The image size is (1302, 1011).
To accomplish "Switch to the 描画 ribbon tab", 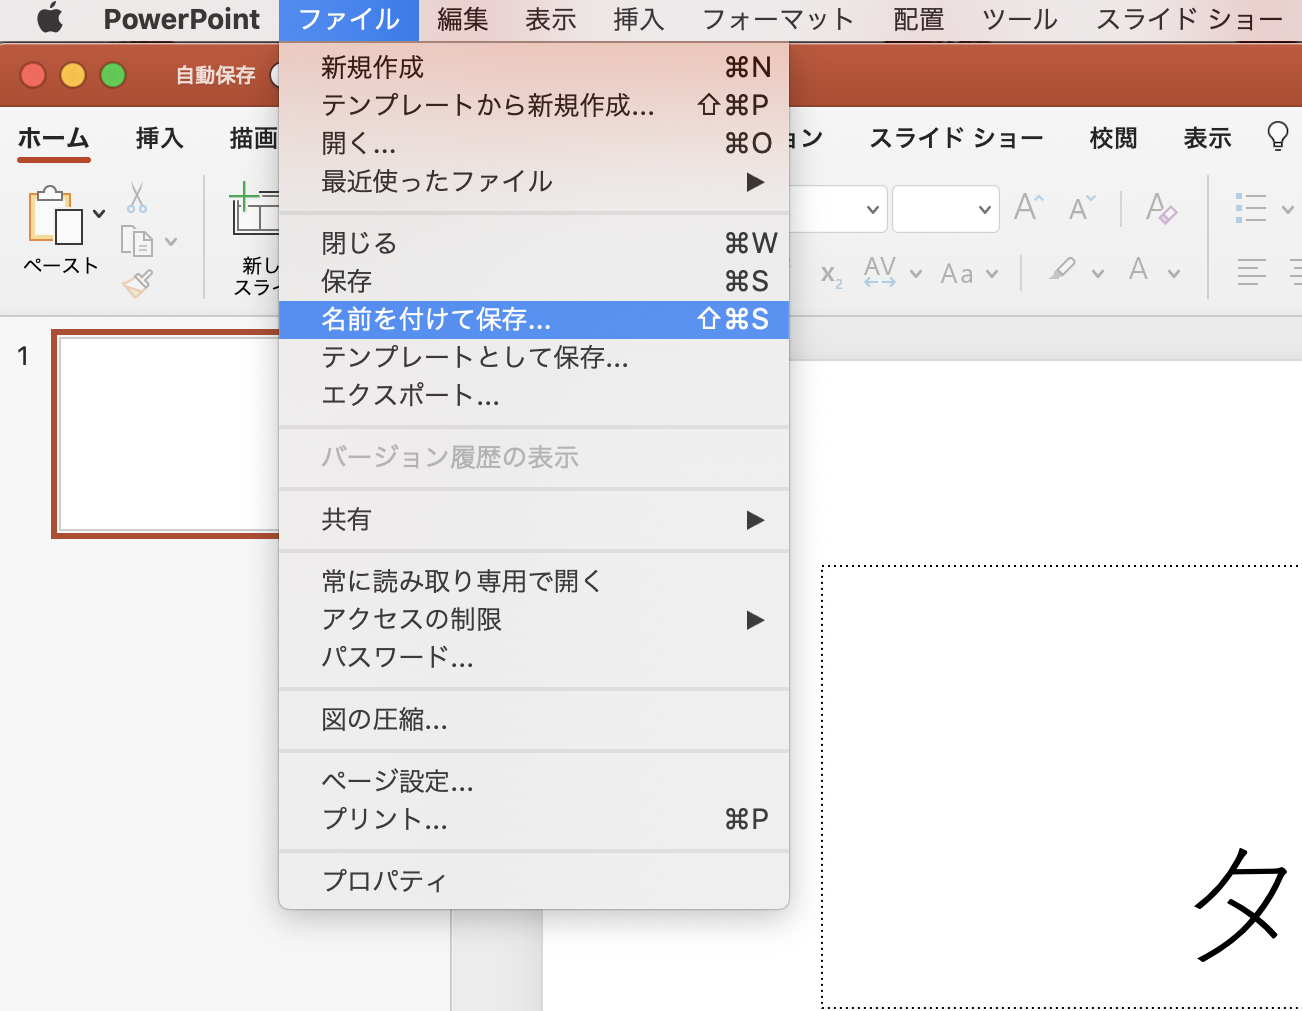I will [x=253, y=138].
